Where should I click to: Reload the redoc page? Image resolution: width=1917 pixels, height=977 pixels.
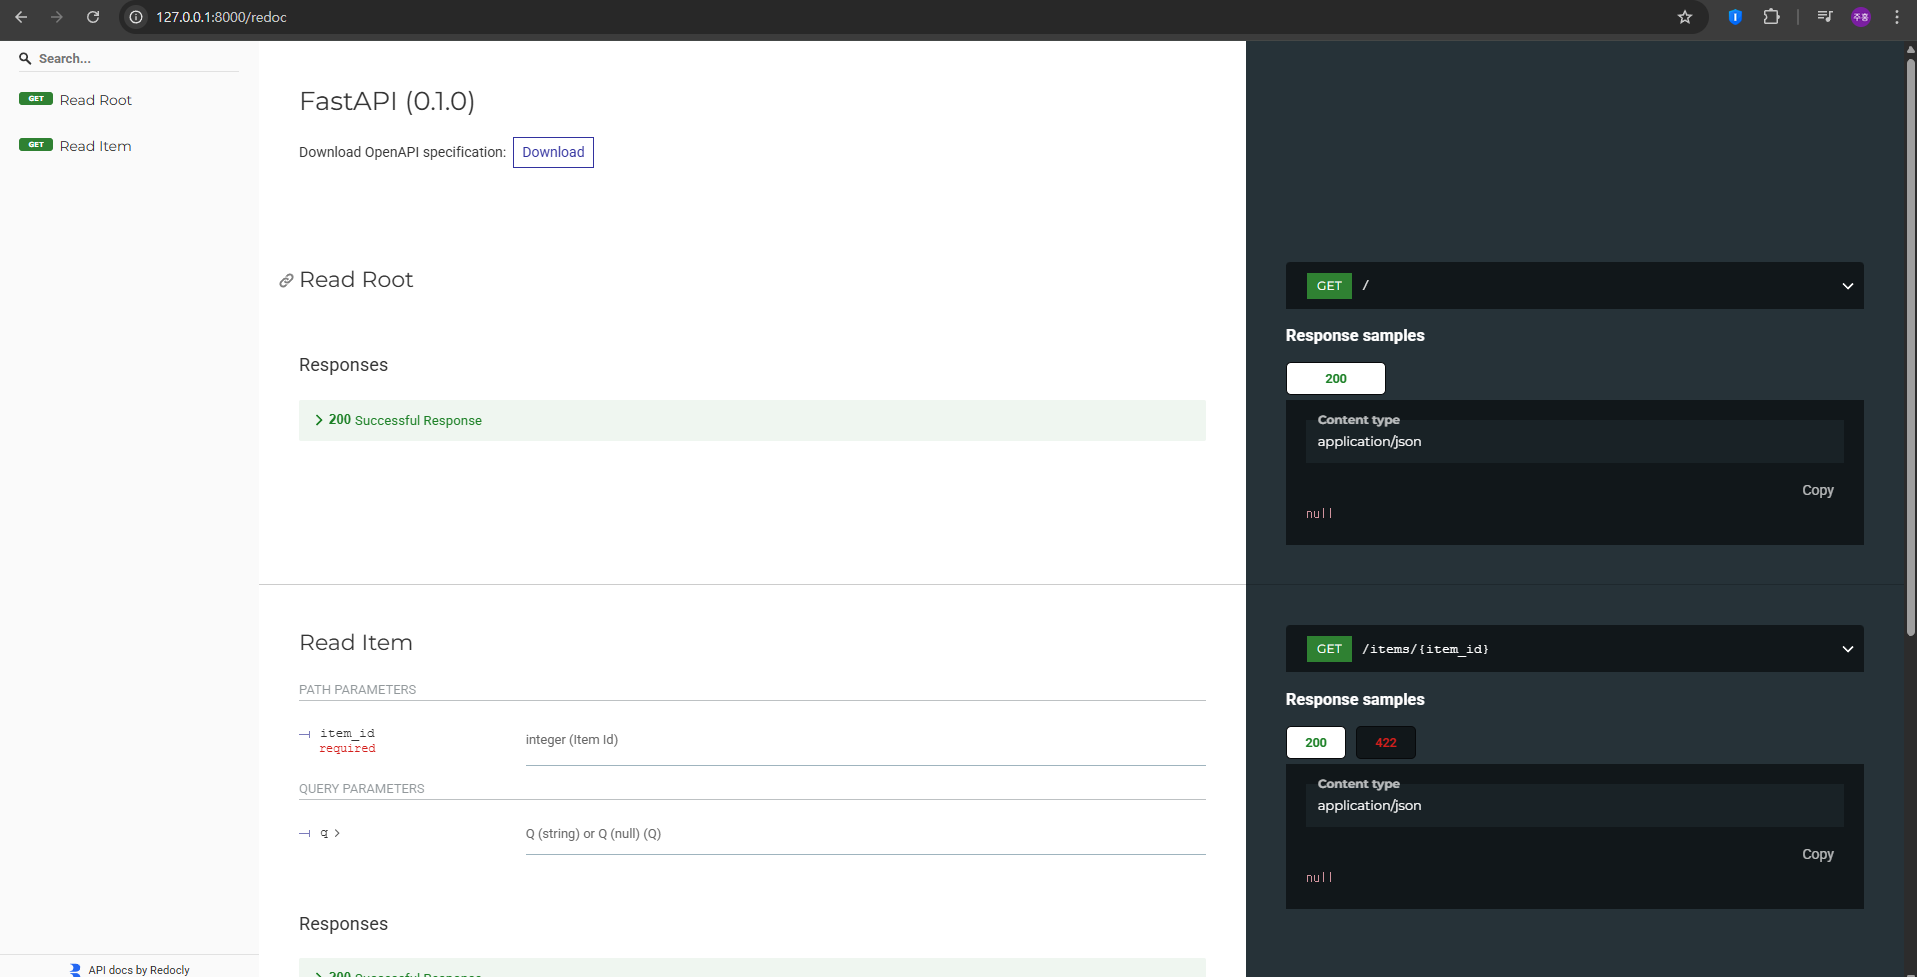93,17
